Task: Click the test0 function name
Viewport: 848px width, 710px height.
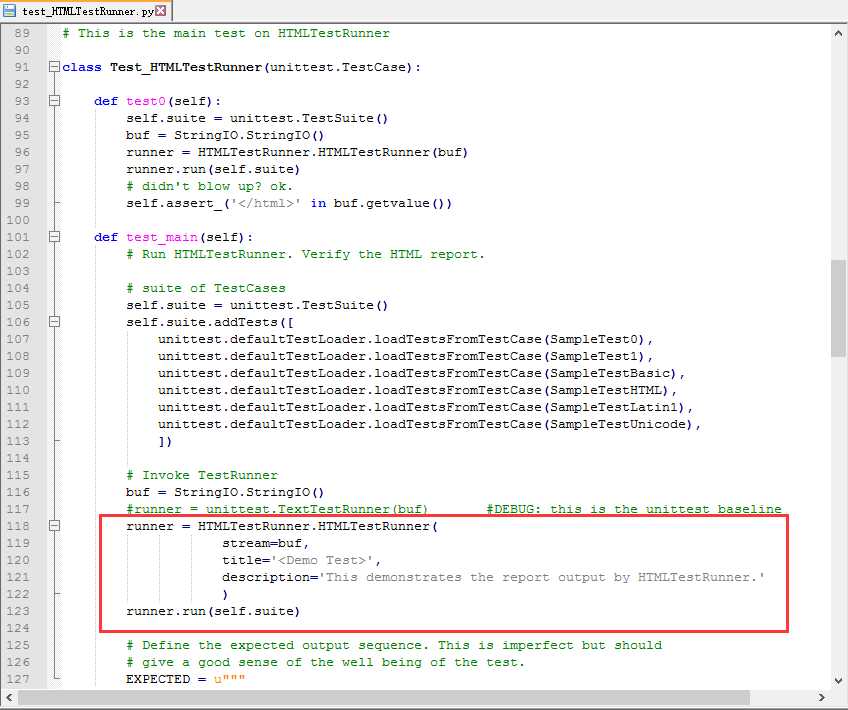Action: [146, 101]
